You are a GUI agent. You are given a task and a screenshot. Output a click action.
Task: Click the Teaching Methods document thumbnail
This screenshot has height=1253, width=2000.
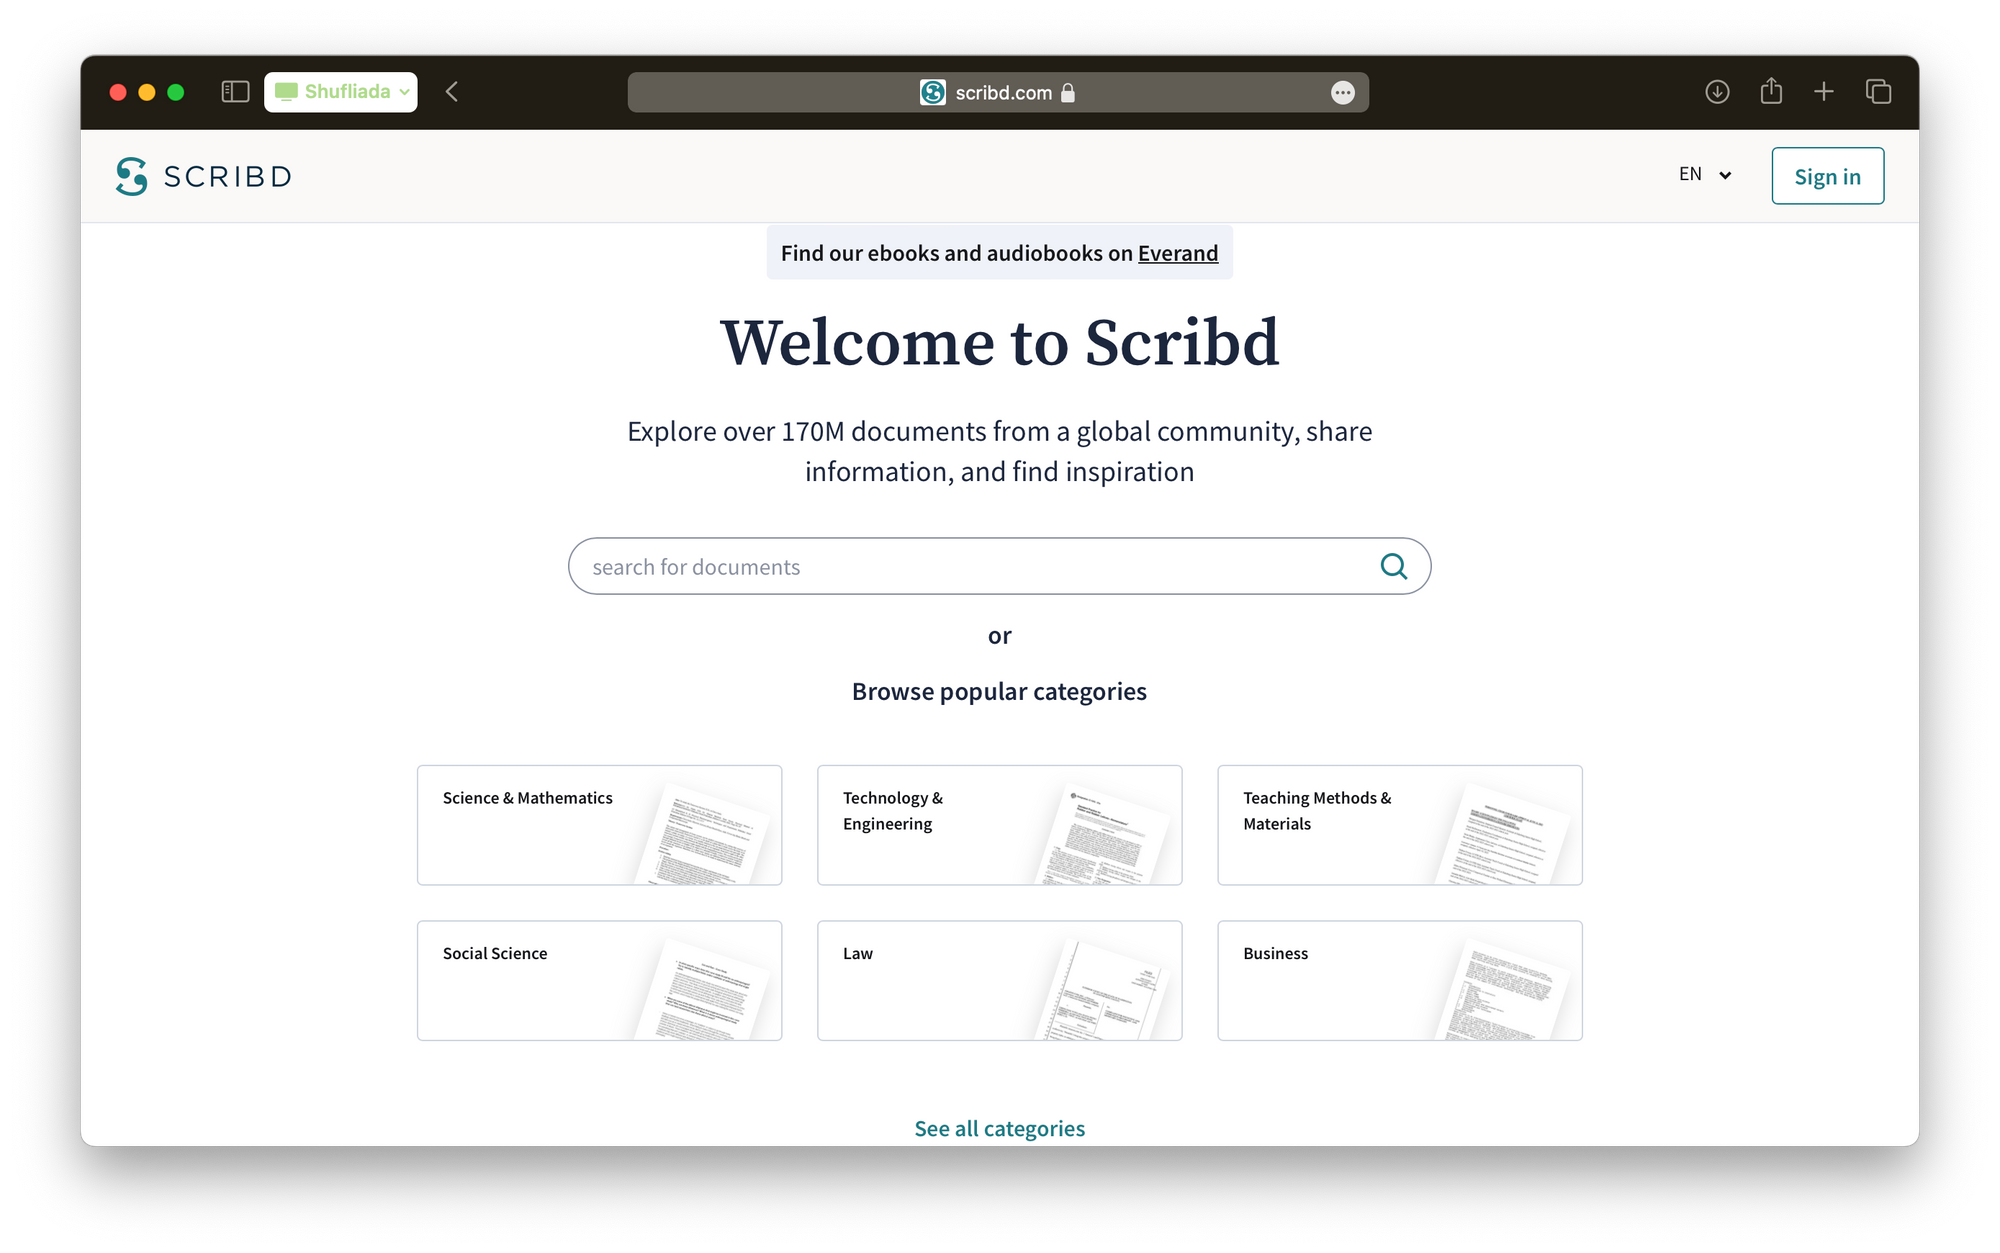[1504, 836]
